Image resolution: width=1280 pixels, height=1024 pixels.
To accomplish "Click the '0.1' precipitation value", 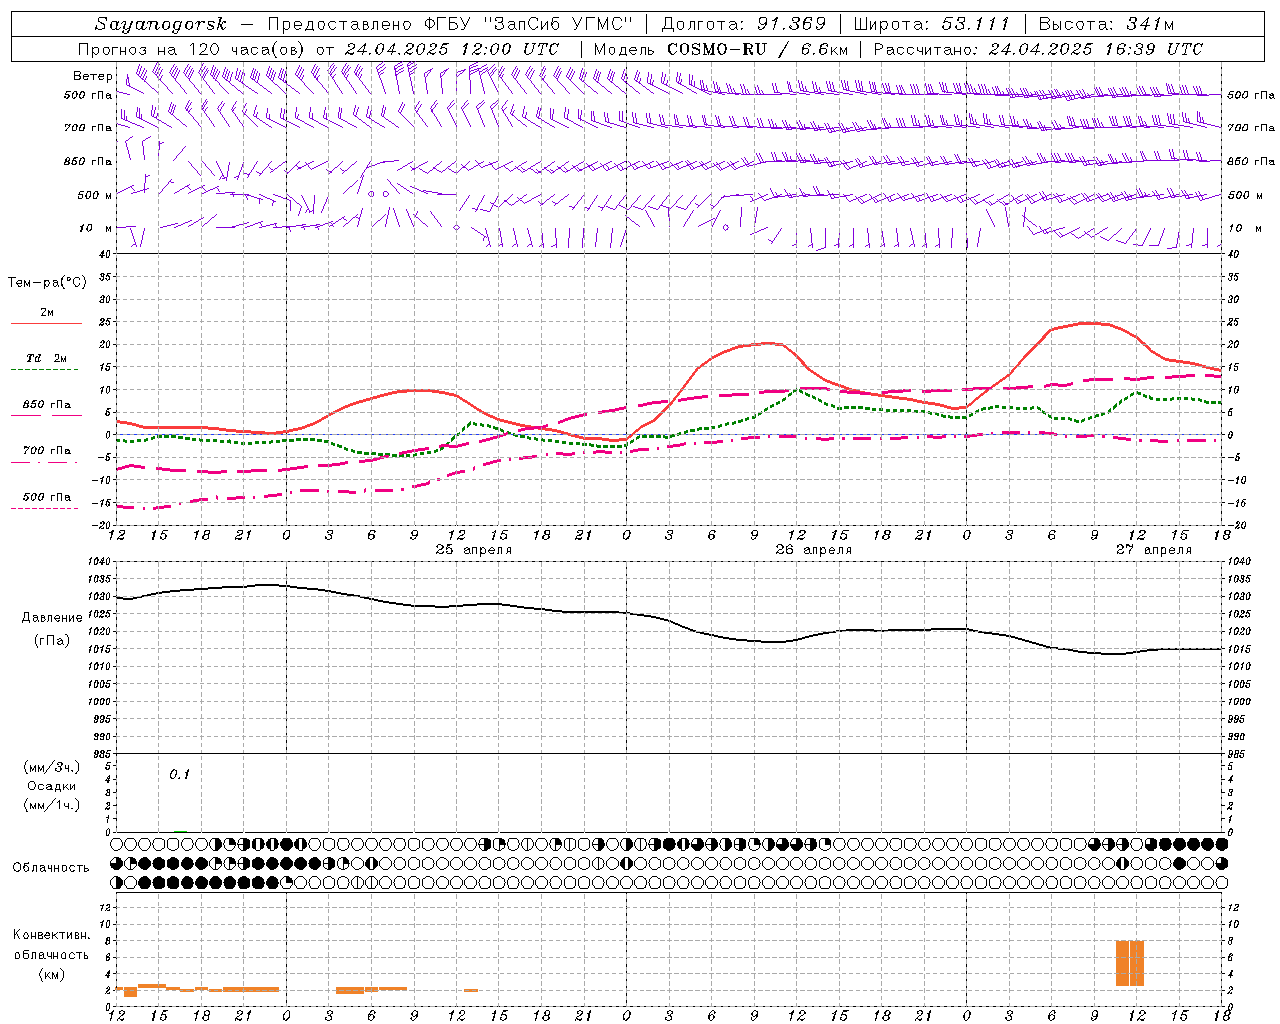I will click(x=179, y=775).
